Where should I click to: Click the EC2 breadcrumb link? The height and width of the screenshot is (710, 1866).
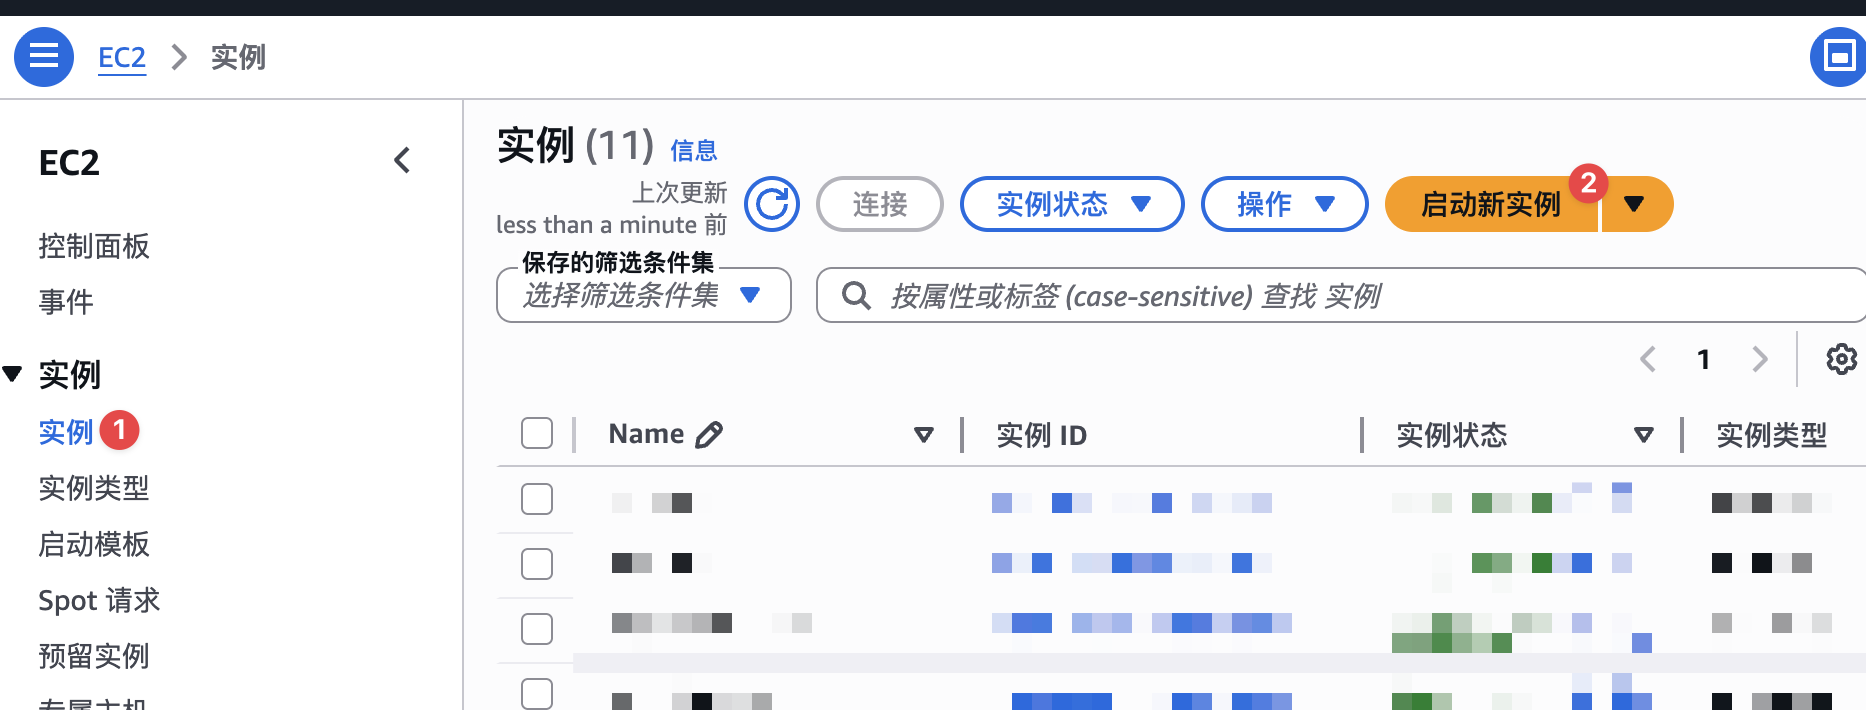point(122,57)
